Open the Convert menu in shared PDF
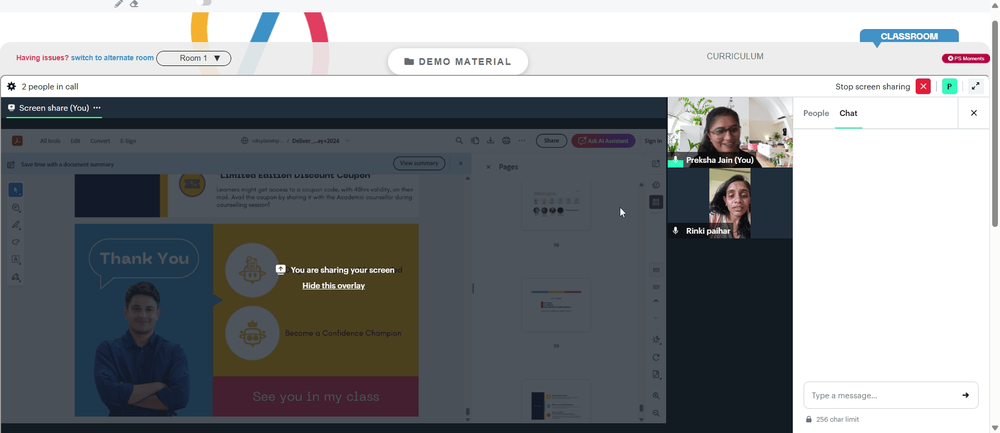 tap(100, 141)
